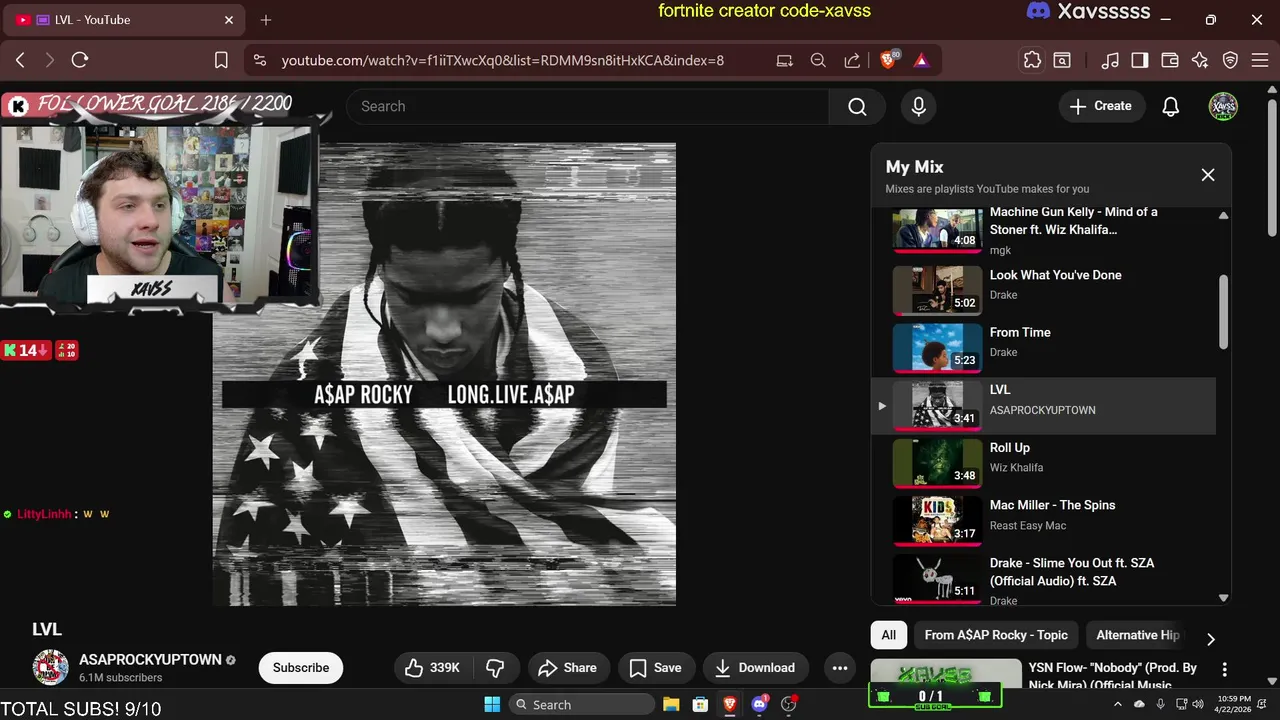This screenshot has height=720, width=1280.
Task: Open site settings icon beside URL
Action: (260, 60)
